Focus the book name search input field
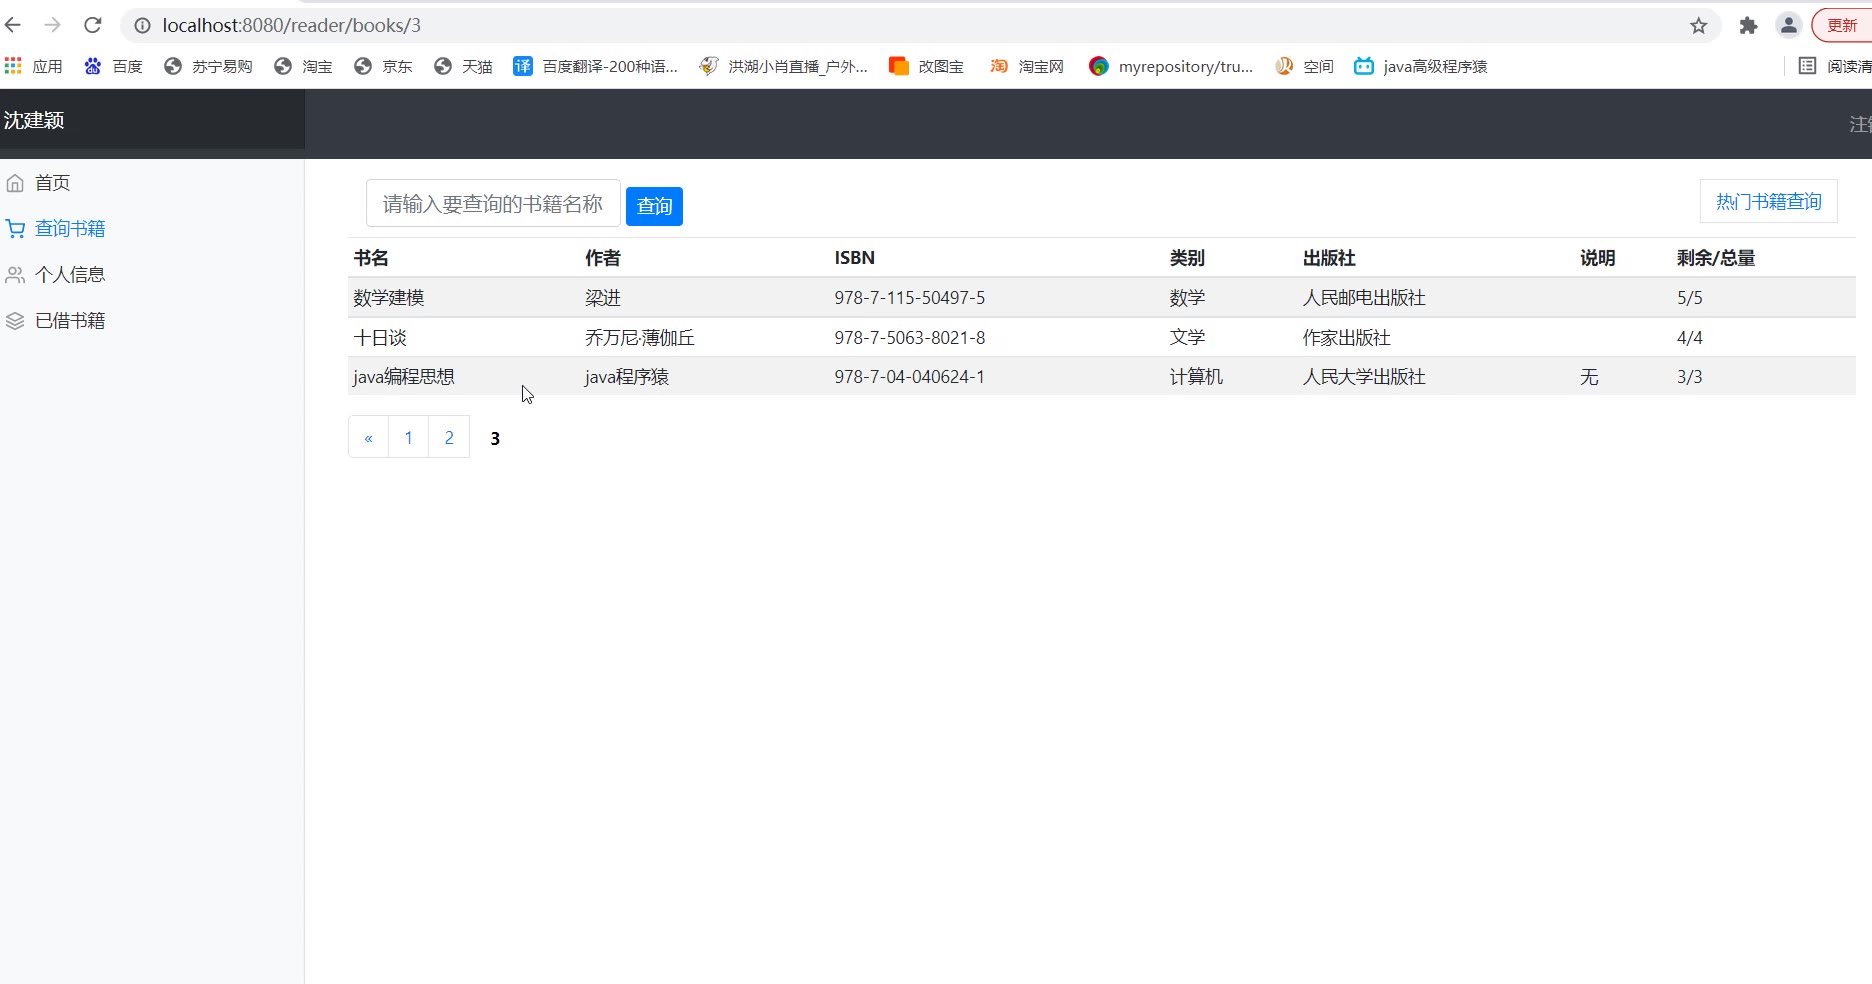1872x984 pixels. click(493, 204)
